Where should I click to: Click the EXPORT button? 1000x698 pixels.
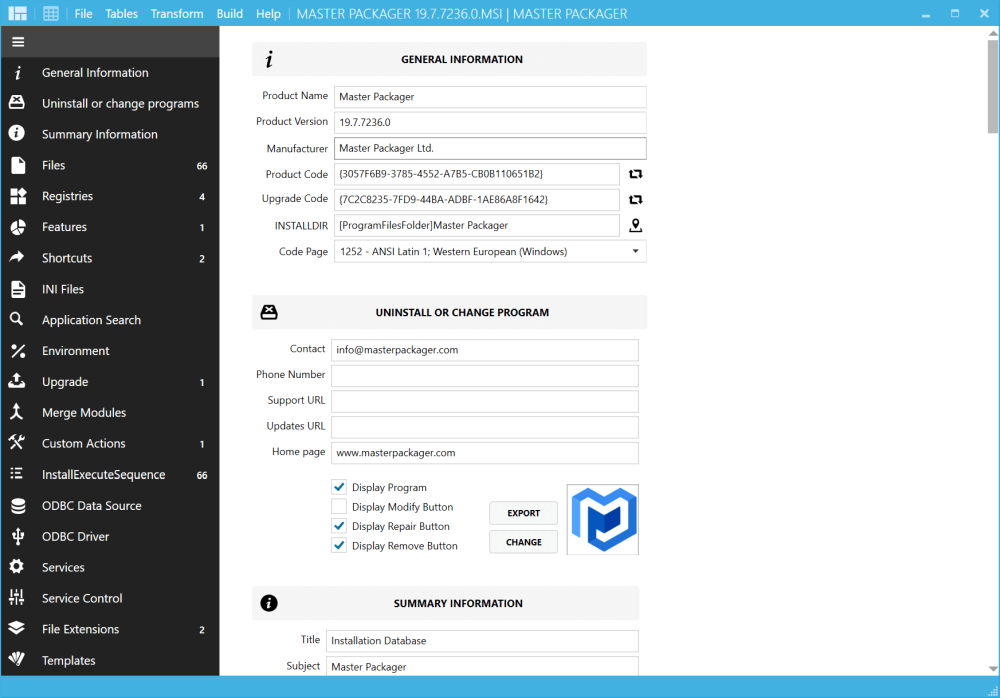[524, 513]
